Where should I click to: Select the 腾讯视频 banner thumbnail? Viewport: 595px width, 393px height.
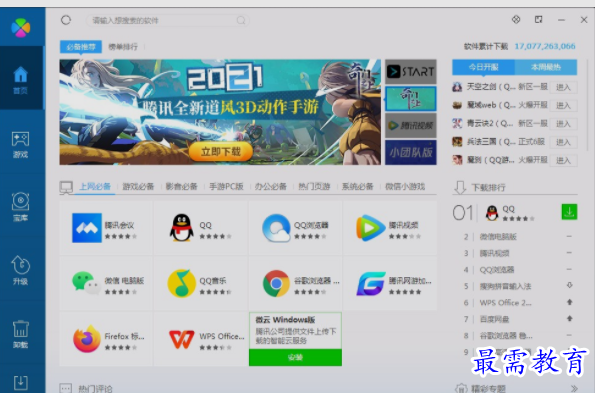pyautogui.click(x=411, y=125)
